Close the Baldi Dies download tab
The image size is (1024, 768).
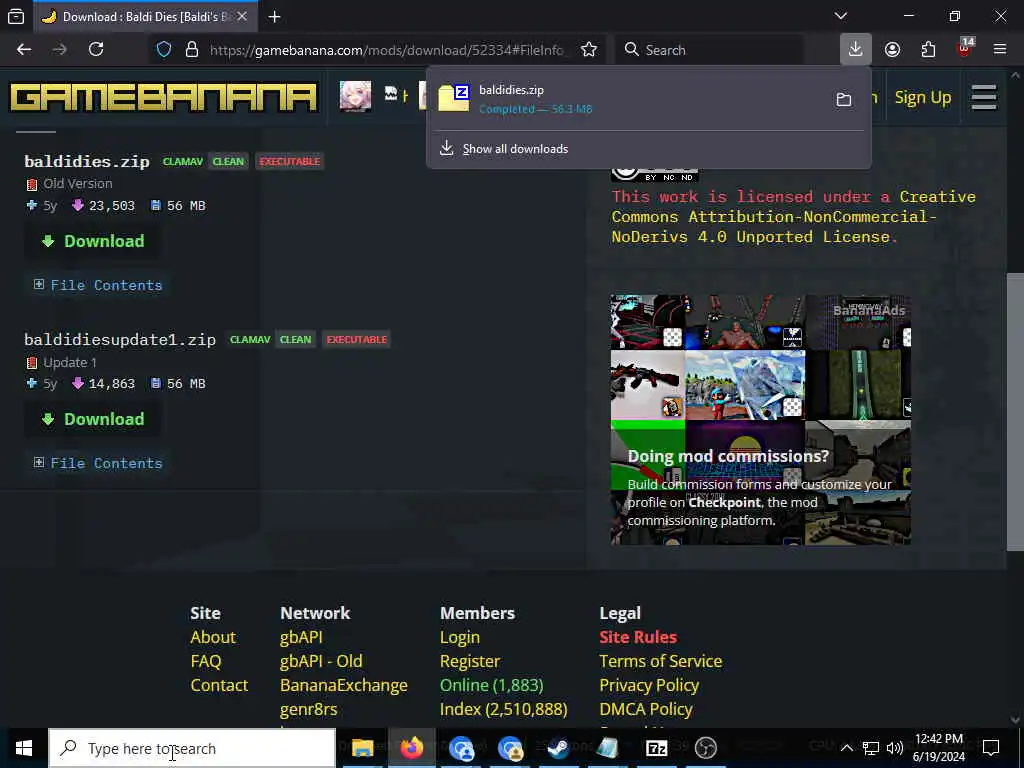(242, 17)
